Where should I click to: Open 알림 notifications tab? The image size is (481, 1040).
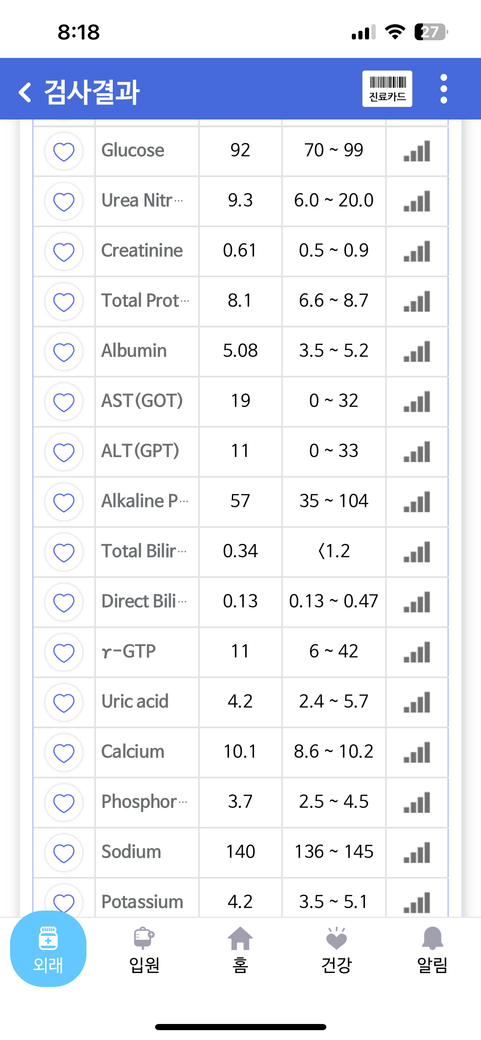tap(433, 950)
